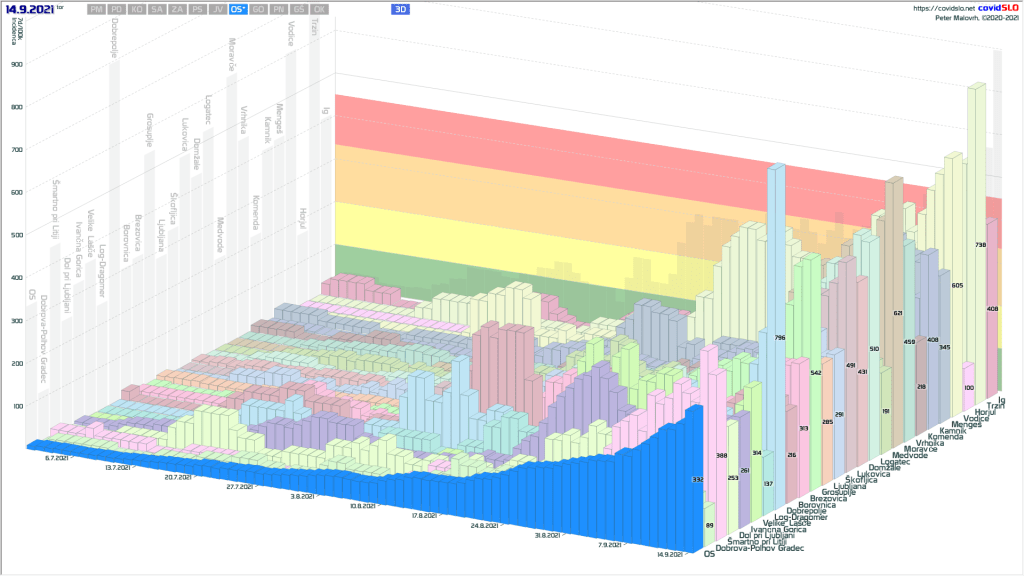Click the blue OS bar labeled 332

pos(688,480)
